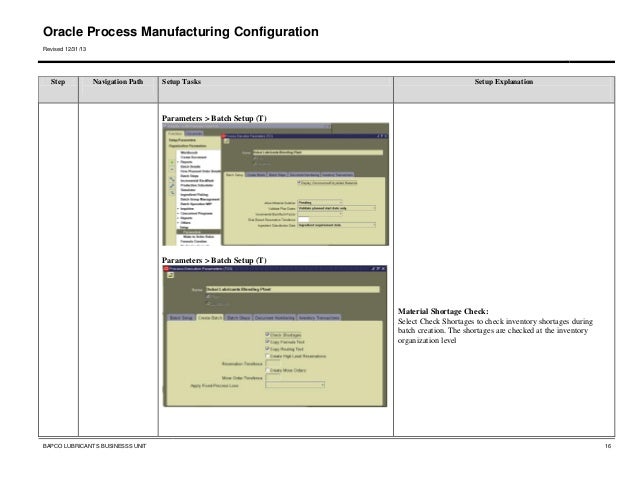638x493 pixels.
Task: Select Batch Details in the navigator tree
Action: pos(190,166)
